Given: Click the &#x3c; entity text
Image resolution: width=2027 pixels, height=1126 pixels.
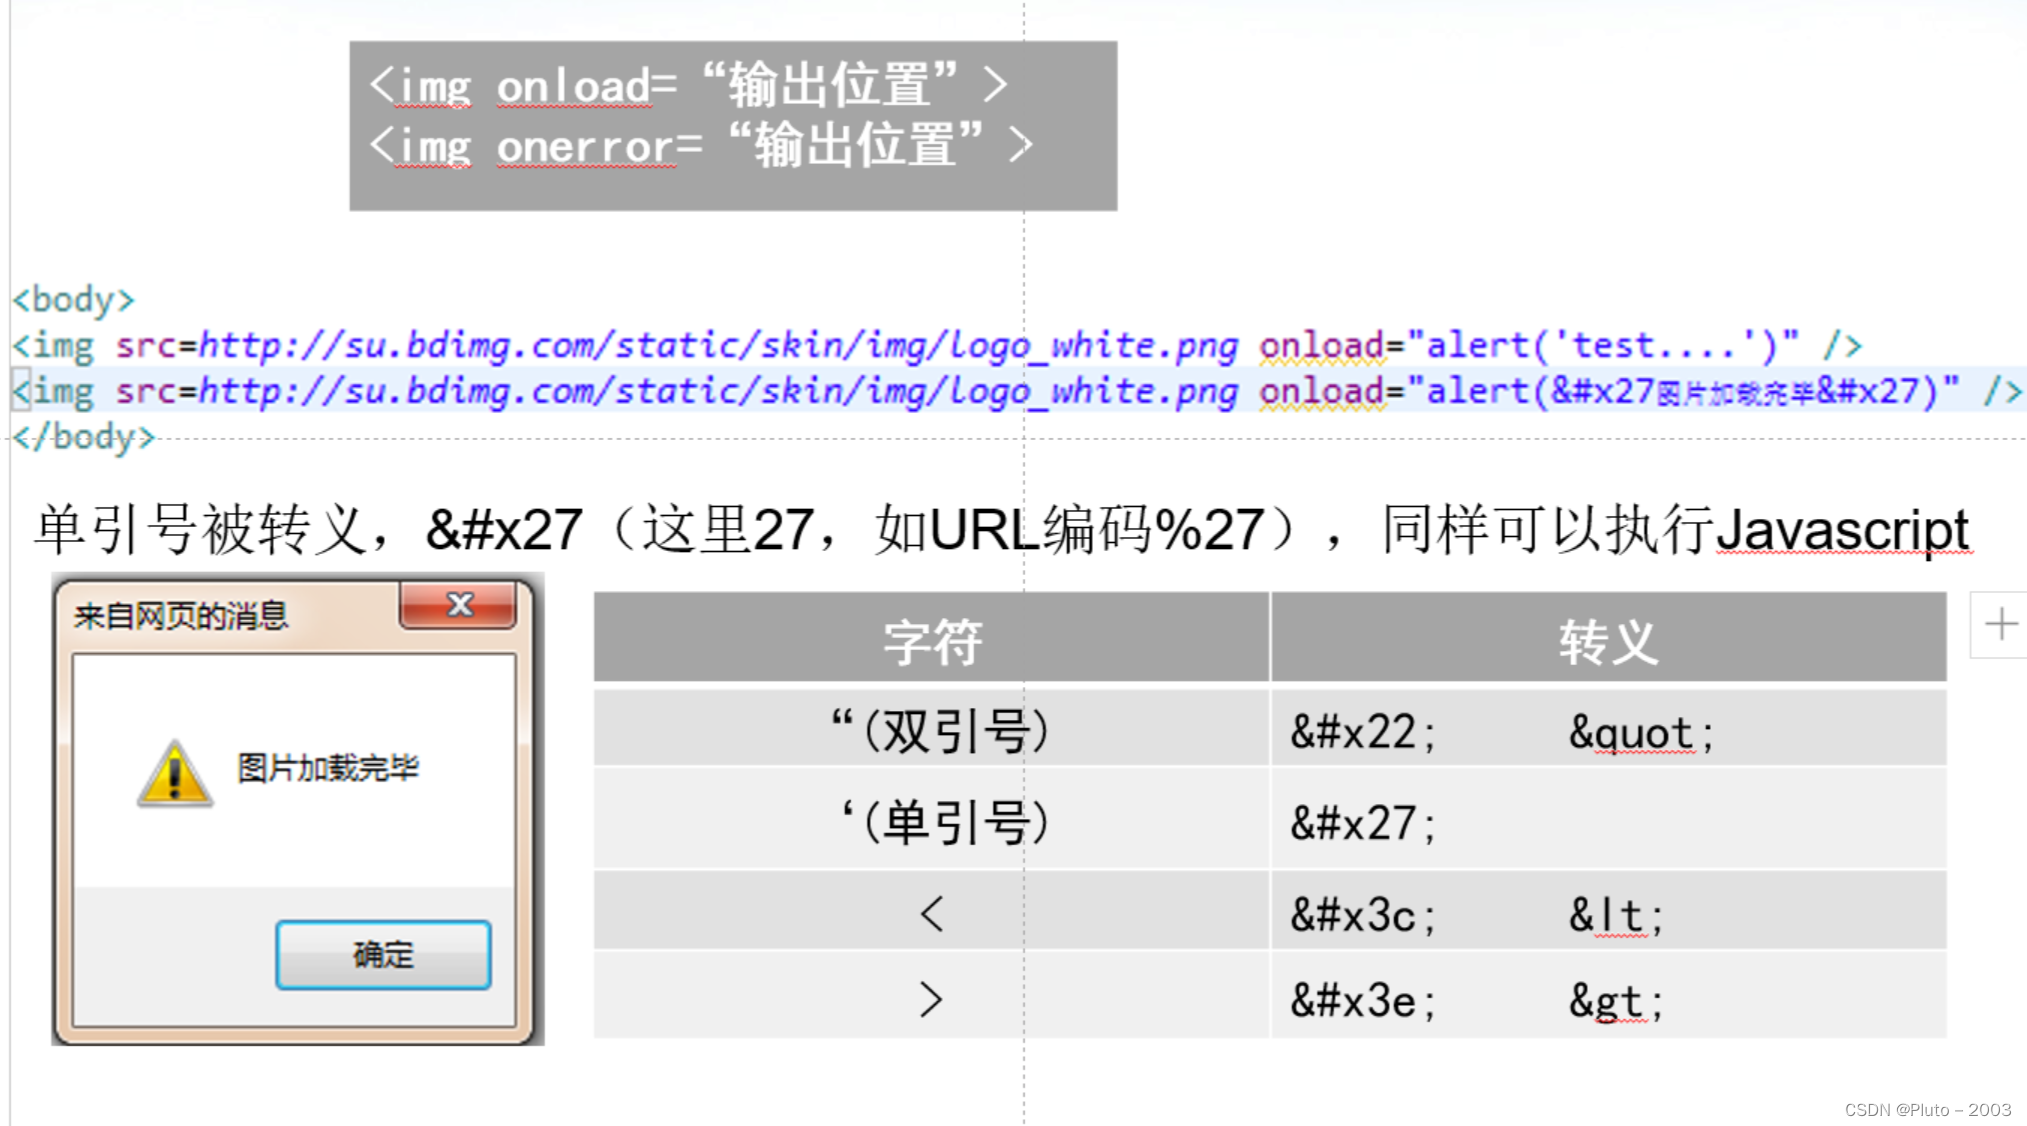Looking at the screenshot, I should [x=1363, y=915].
